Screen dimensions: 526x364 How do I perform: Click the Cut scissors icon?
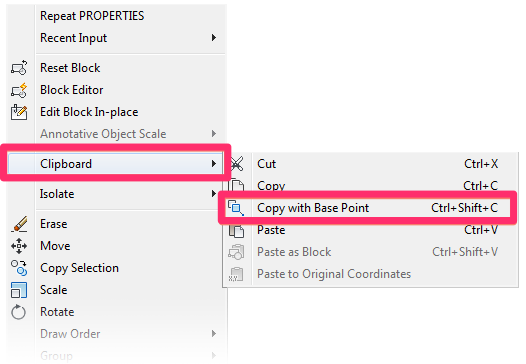tap(237, 164)
